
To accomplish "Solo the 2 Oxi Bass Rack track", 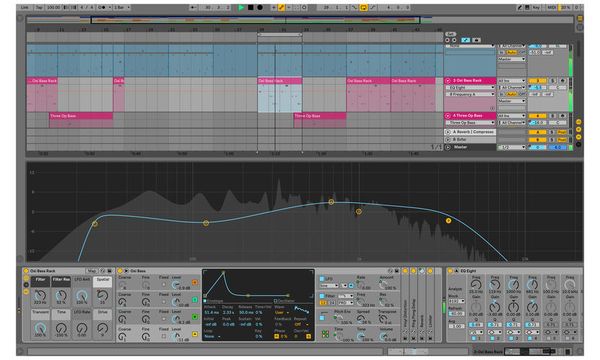I will (553, 81).
